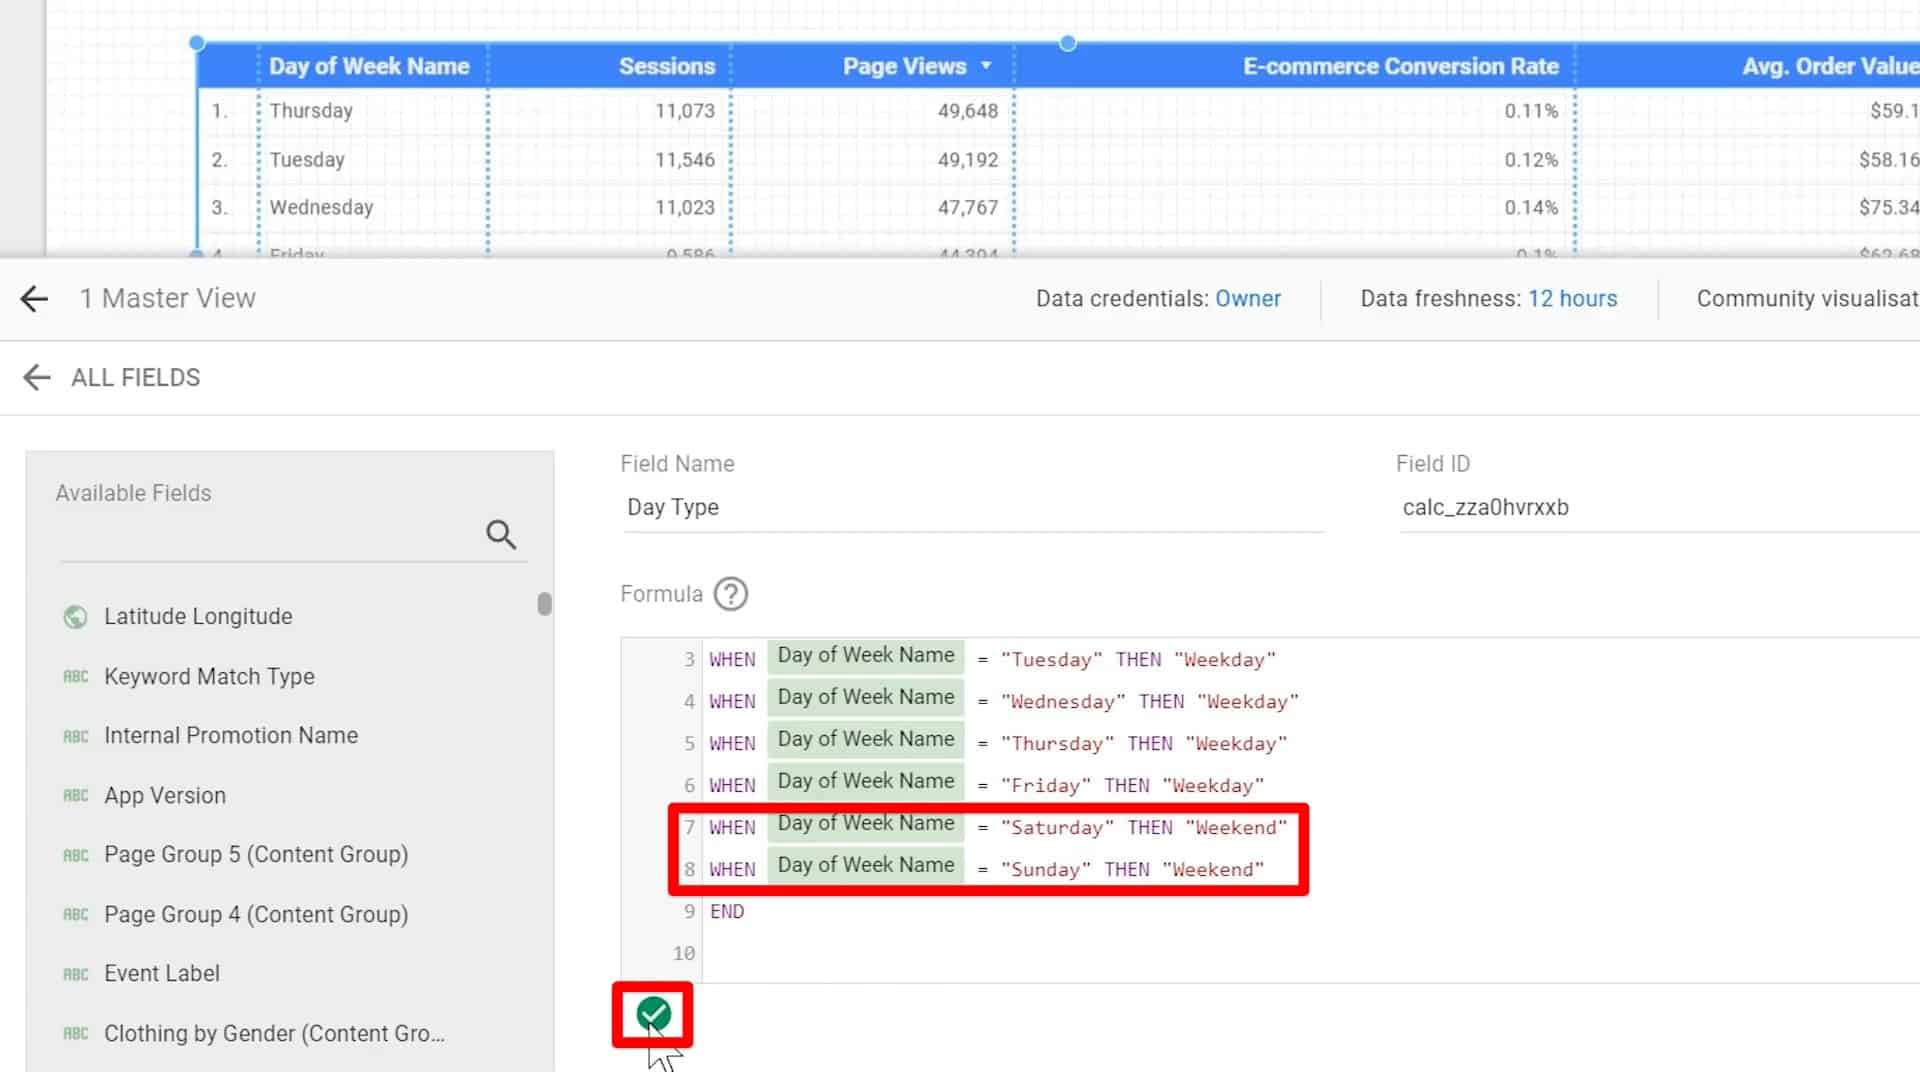The height and width of the screenshot is (1072, 1920).
Task: Open the 12 hours data freshness setting
Action: [x=1573, y=298]
